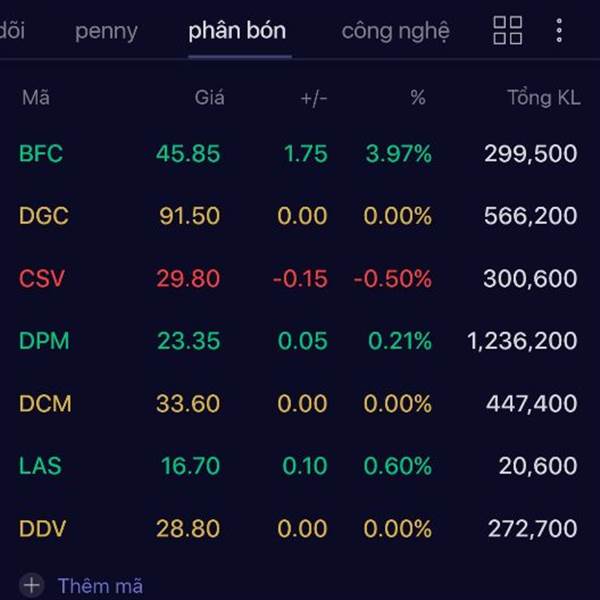Sort by the Giá column header
Screen dimensions: 600x600
pyautogui.click(x=209, y=98)
